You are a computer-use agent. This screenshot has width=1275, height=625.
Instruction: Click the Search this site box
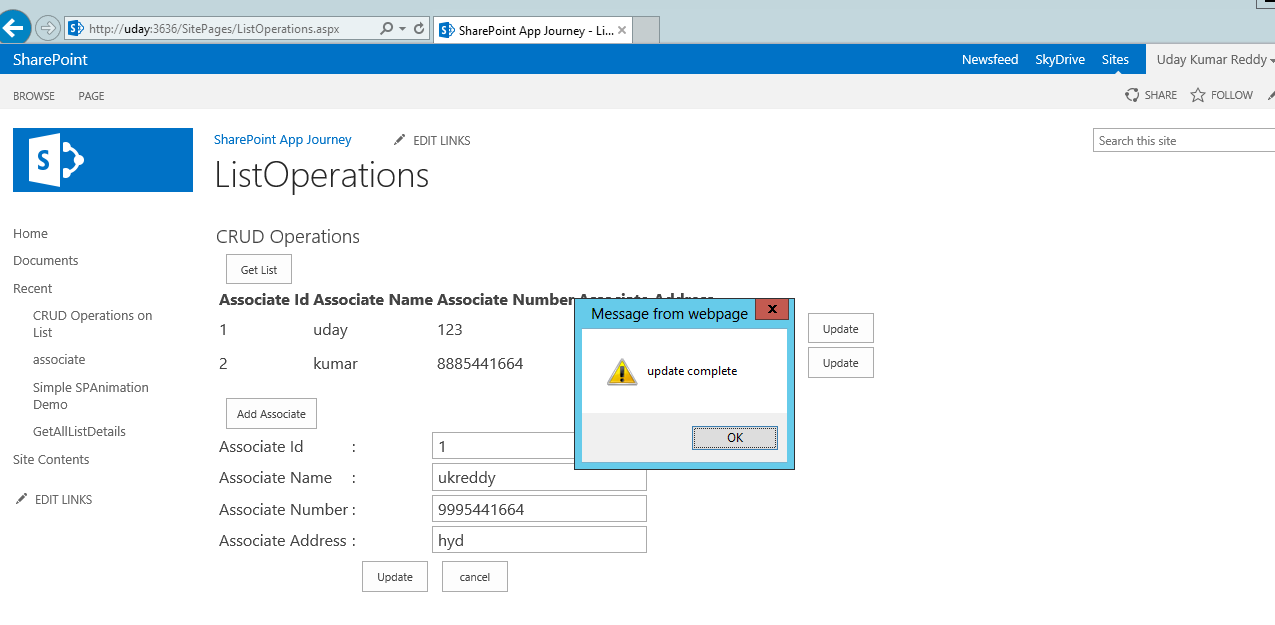pyautogui.click(x=1184, y=141)
